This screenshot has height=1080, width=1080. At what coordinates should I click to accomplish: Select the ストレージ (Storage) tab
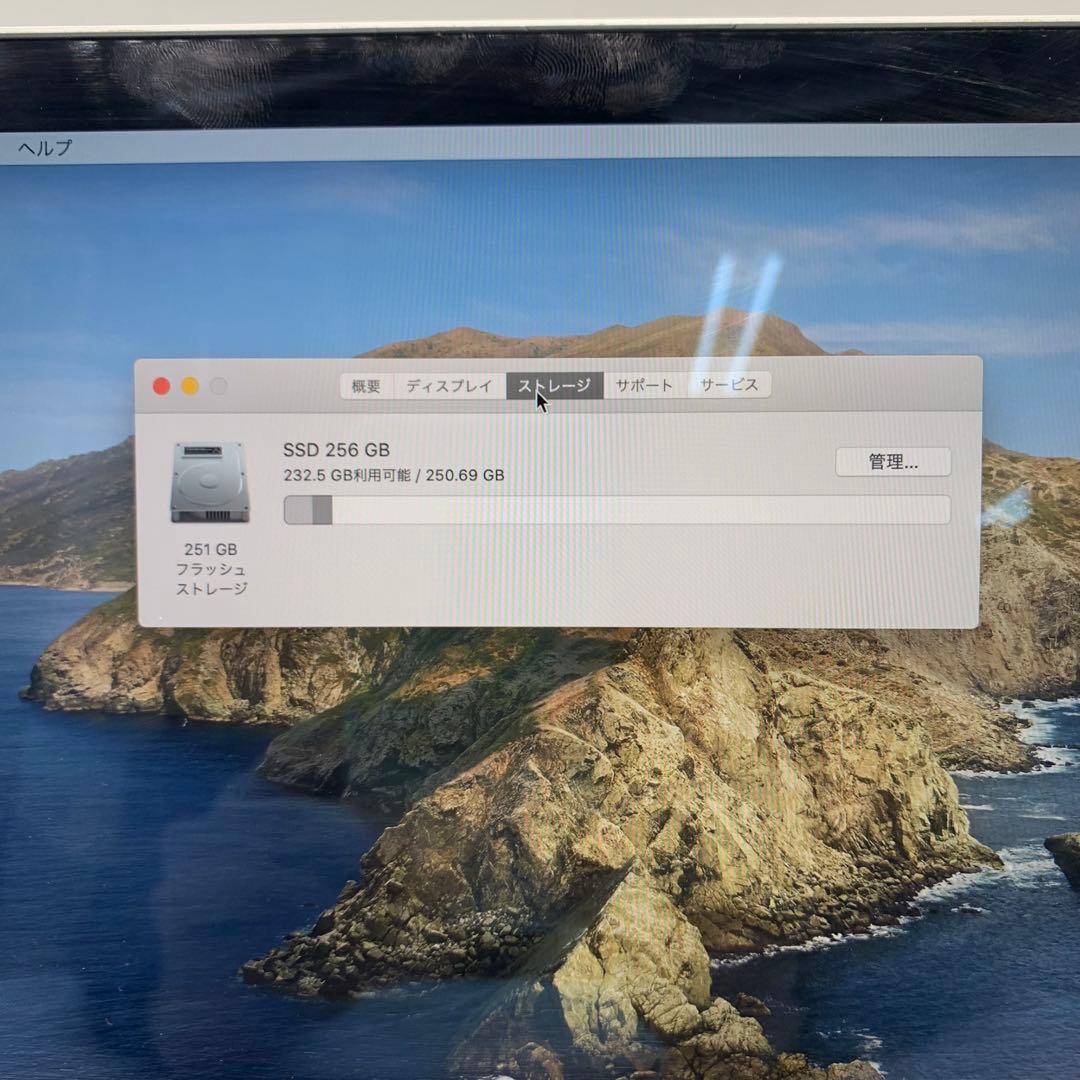pyautogui.click(x=556, y=384)
